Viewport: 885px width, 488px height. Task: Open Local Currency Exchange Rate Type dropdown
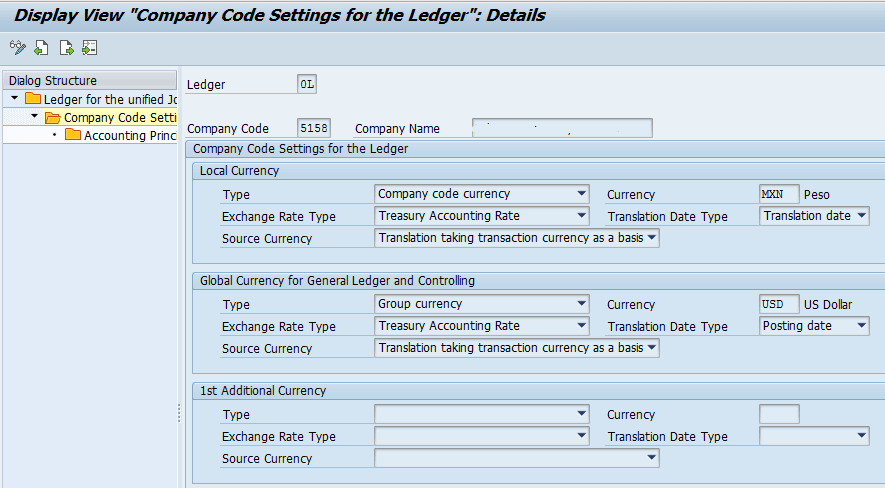[x=582, y=215]
